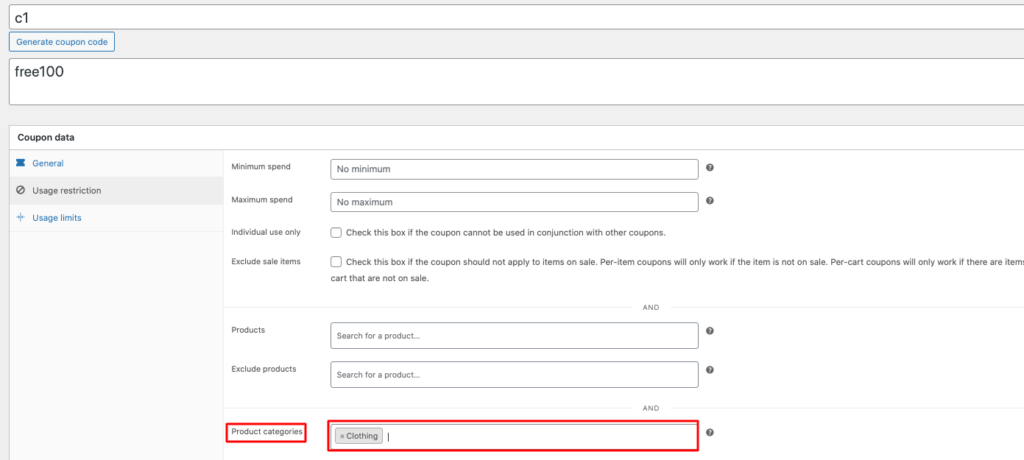The image size is (1024, 460).
Task: Click into the Minimum spend input
Action: point(513,170)
